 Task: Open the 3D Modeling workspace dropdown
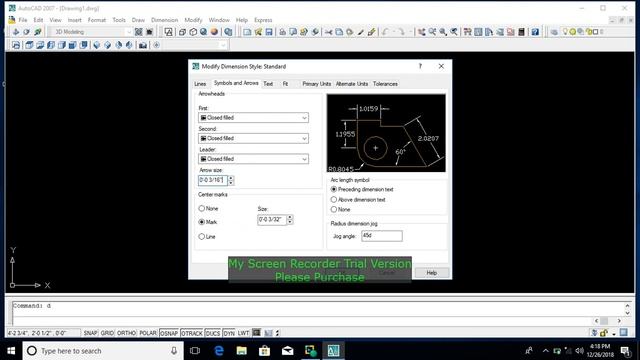click(x=91, y=32)
